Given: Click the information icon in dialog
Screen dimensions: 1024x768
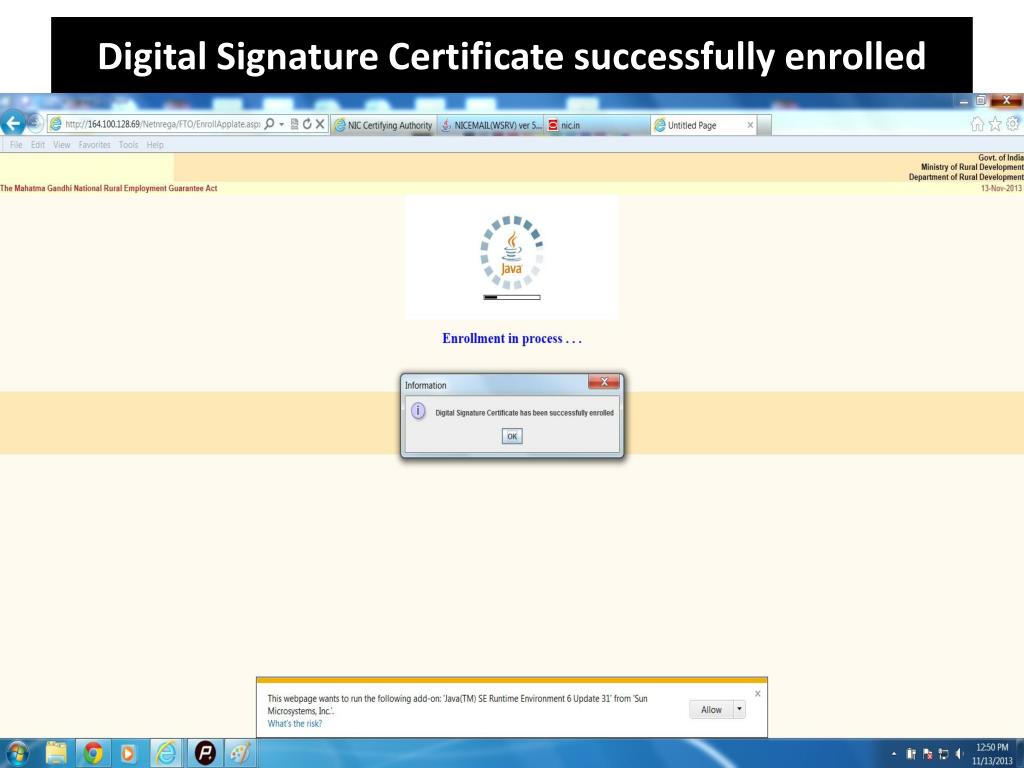Looking at the screenshot, I should [x=418, y=411].
